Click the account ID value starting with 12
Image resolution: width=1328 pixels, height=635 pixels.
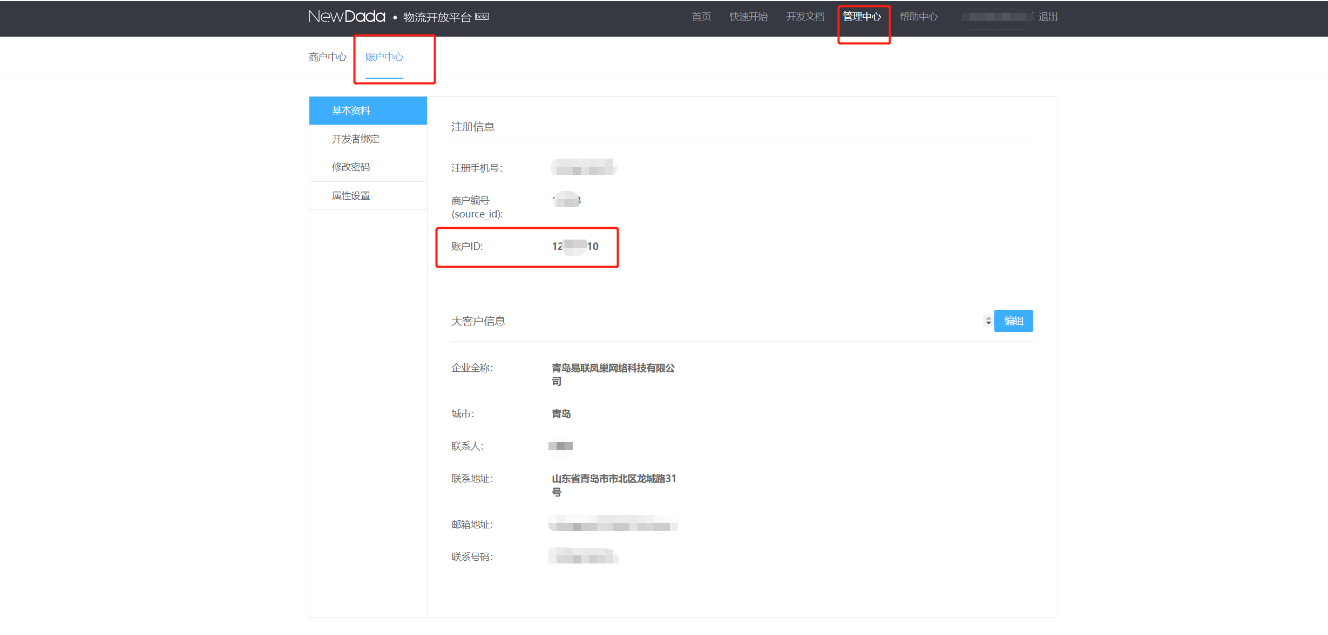pyautogui.click(x=575, y=246)
